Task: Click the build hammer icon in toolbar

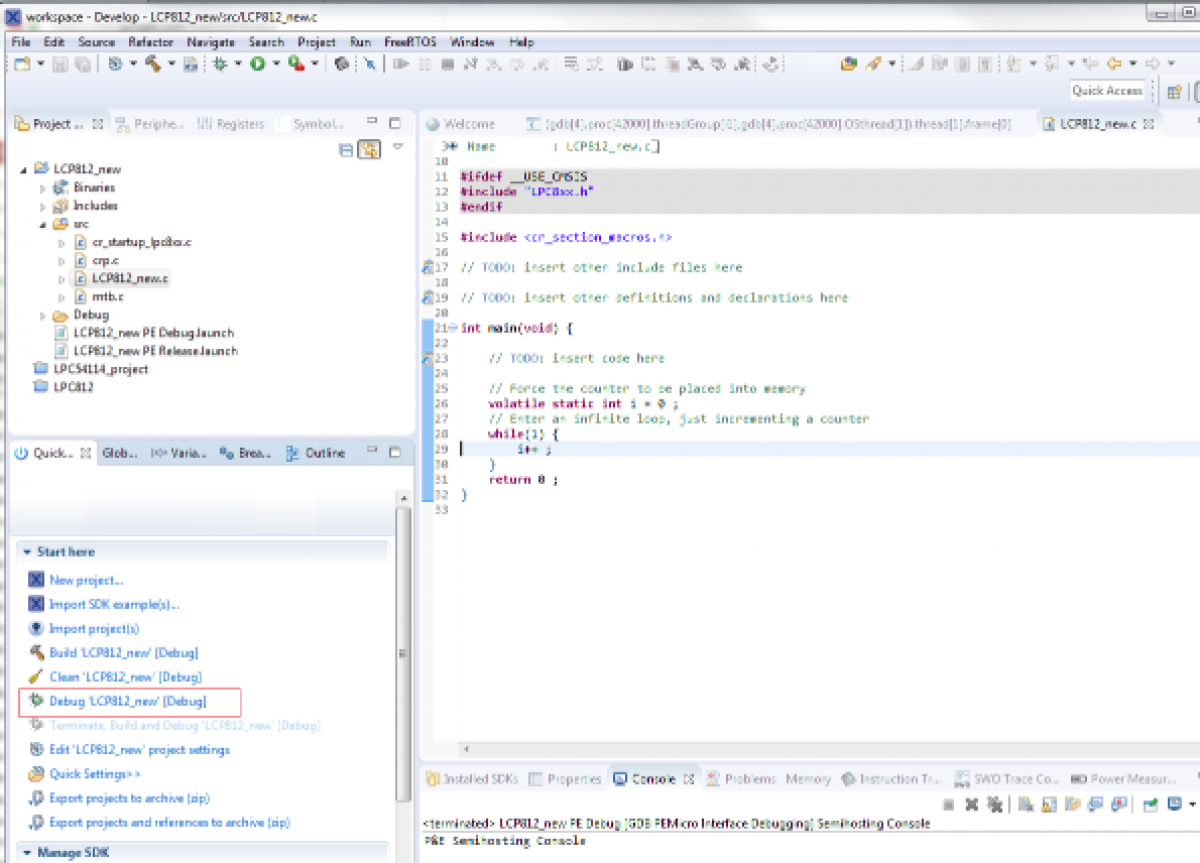Action: coord(152,64)
